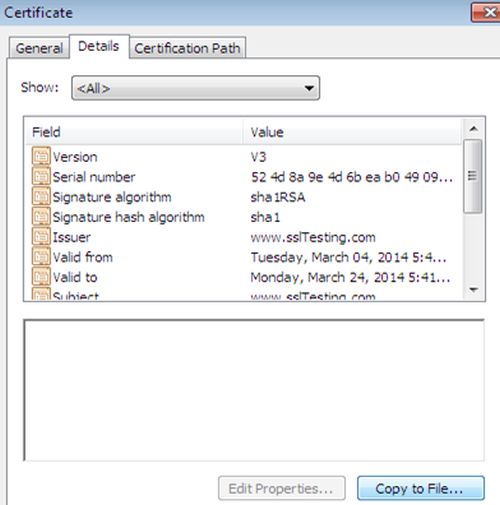
Task: Click the field list scrollbar thumb
Action: point(473,176)
